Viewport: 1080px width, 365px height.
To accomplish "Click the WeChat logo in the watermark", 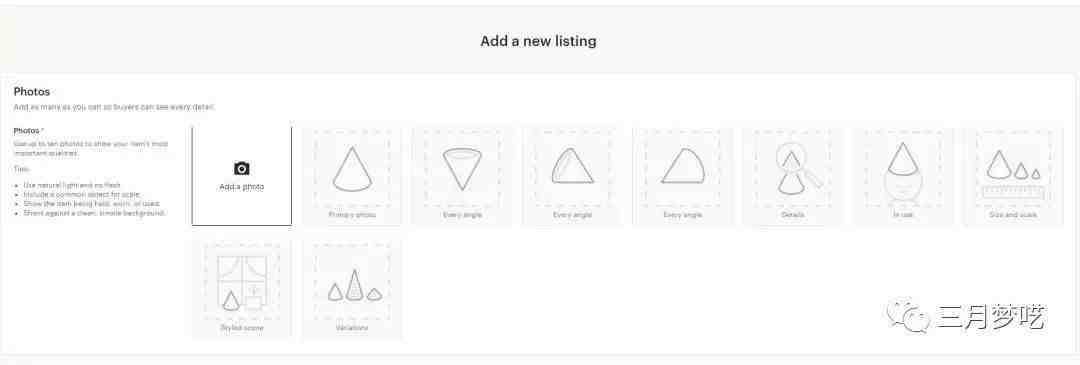I will tap(908, 315).
